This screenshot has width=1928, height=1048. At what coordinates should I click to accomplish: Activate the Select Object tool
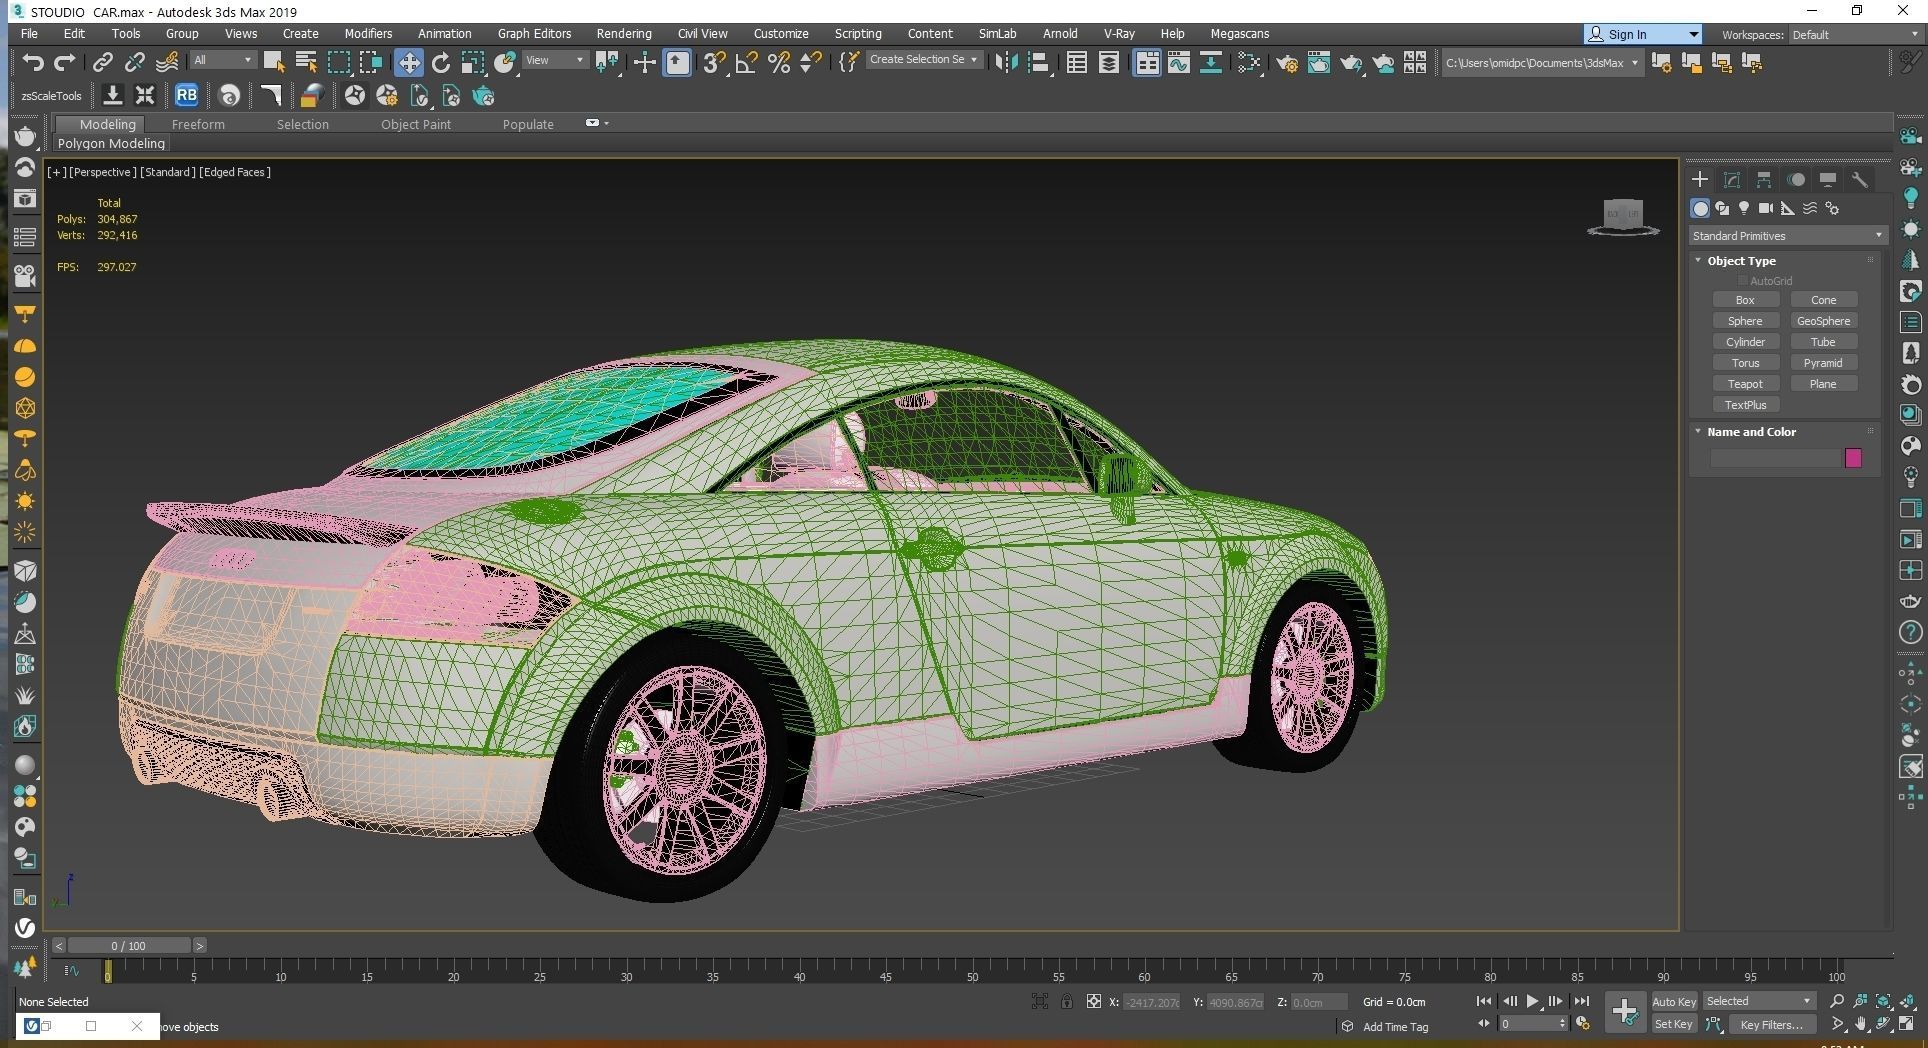[273, 63]
